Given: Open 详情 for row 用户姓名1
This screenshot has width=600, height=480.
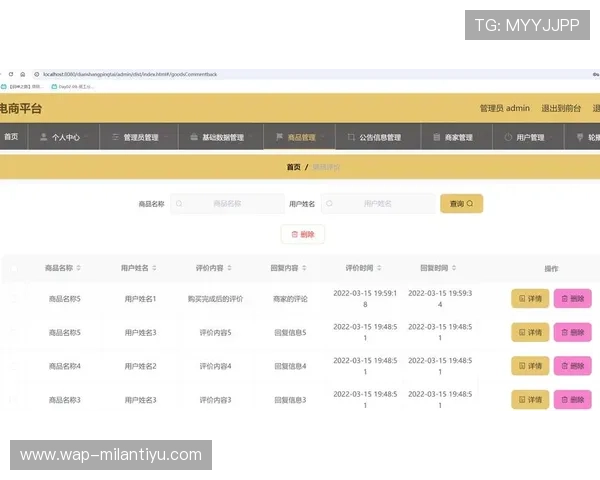Looking at the screenshot, I should coord(530,299).
